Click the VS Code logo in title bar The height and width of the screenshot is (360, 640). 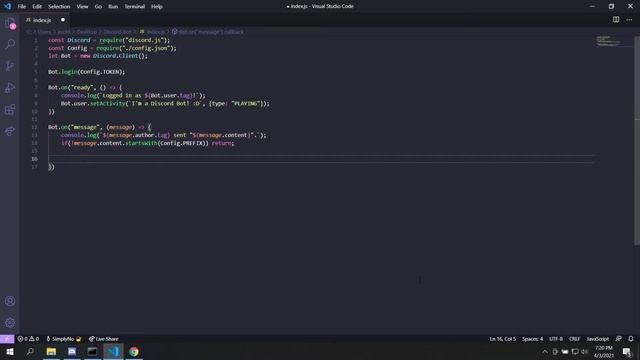(7, 6)
